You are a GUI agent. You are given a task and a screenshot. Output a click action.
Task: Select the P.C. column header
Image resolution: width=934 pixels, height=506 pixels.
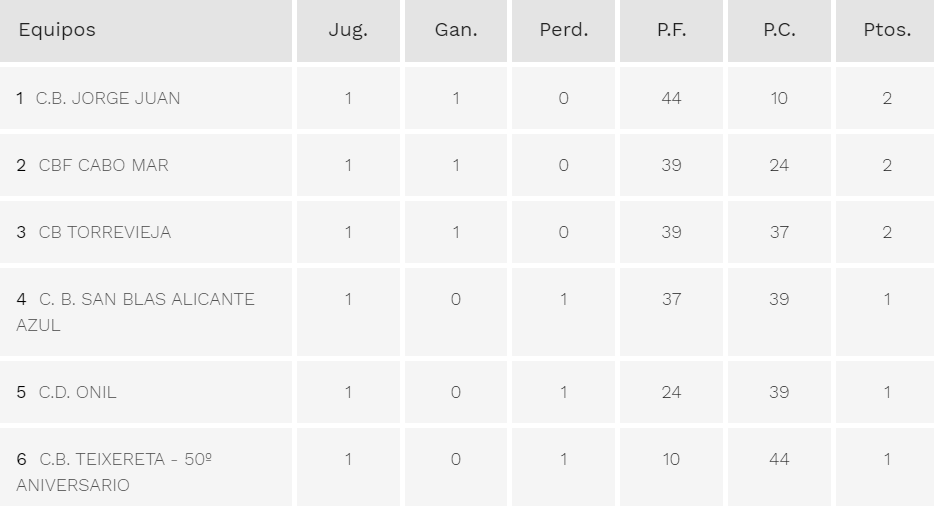click(779, 30)
